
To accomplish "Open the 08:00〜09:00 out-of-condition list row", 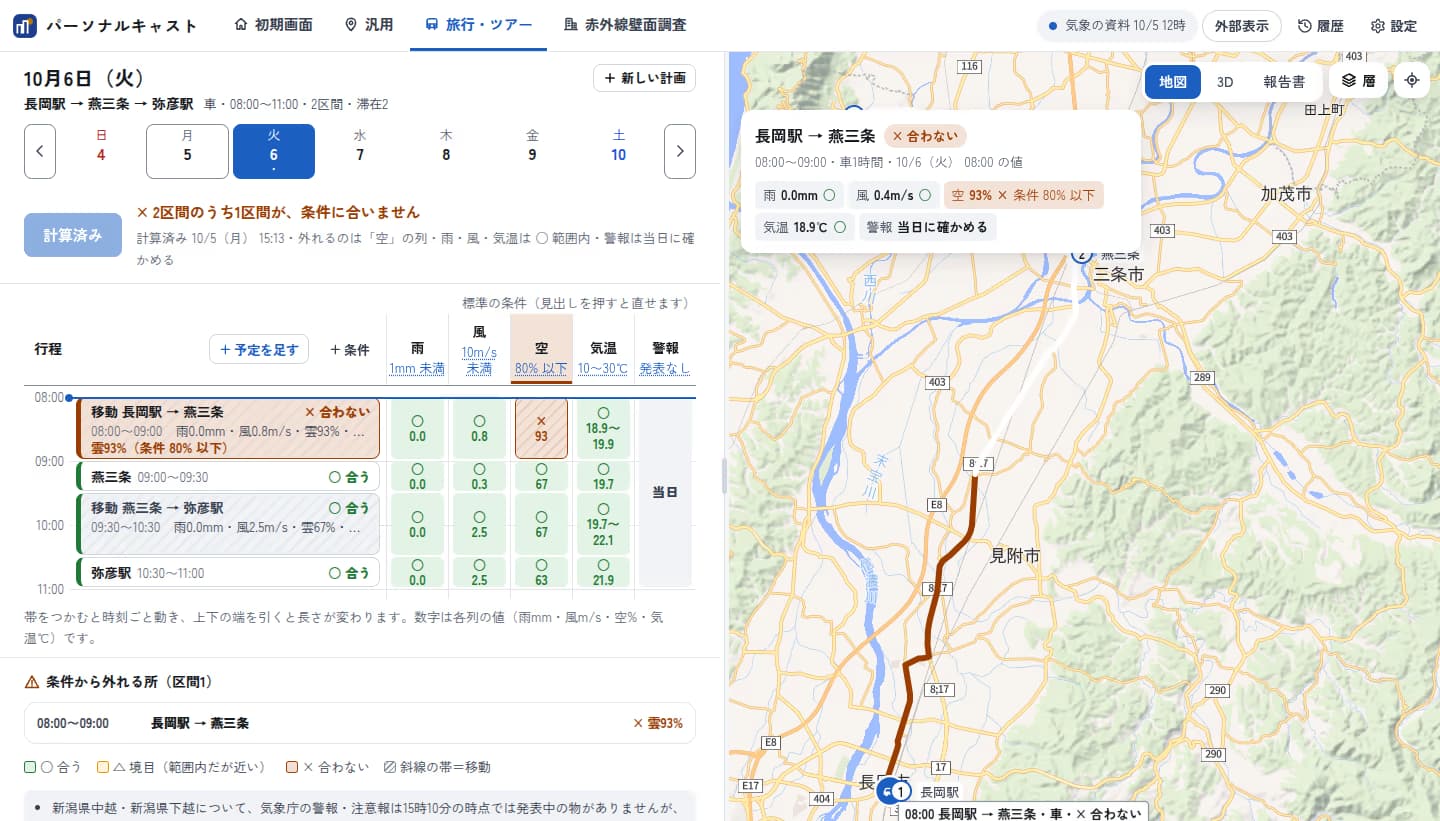I will point(360,723).
